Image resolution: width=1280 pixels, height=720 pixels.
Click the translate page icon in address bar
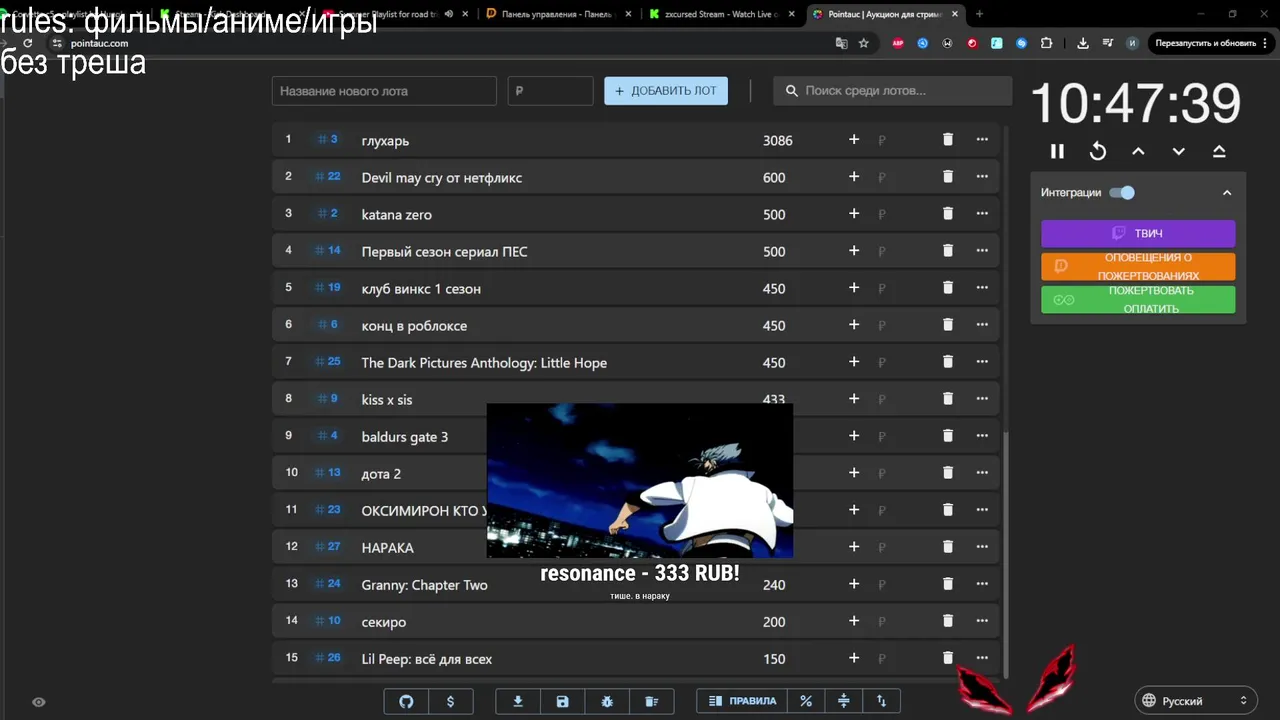point(841,43)
